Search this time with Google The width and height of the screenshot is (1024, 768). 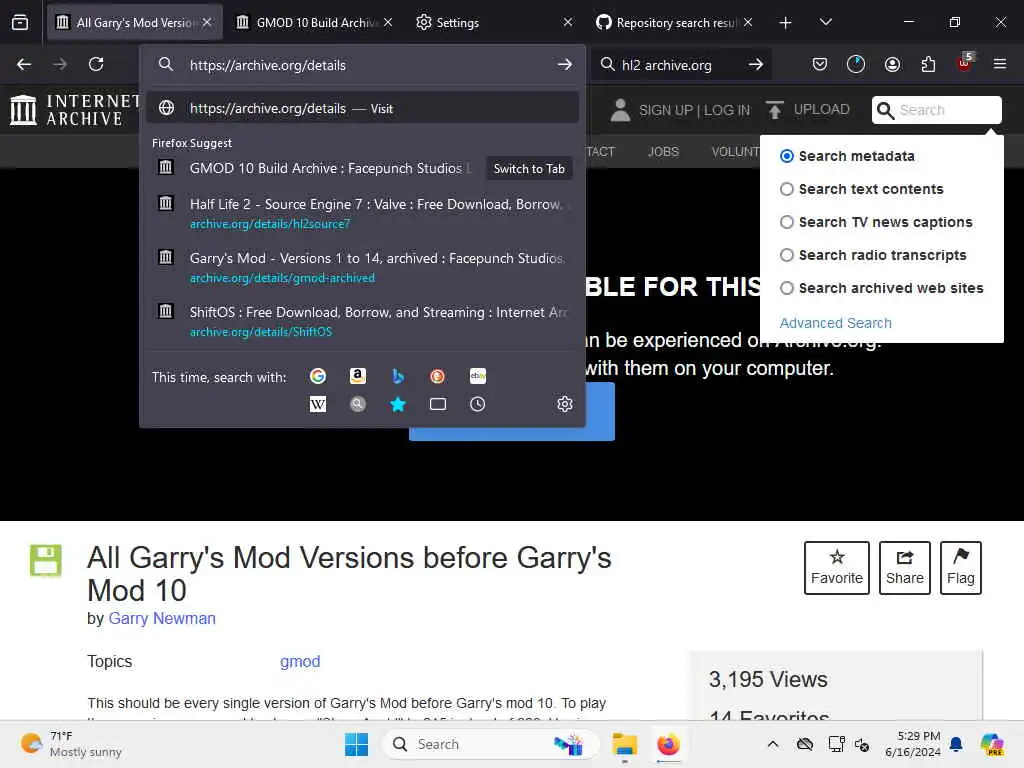(x=318, y=376)
